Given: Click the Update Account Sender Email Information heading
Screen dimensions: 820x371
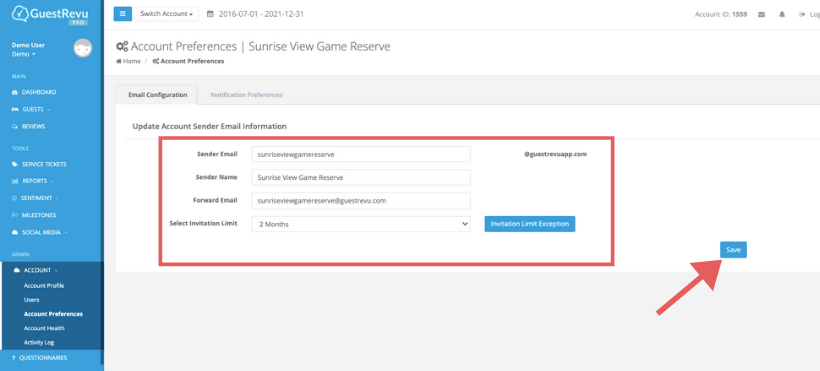Looking at the screenshot, I should point(209,126).
